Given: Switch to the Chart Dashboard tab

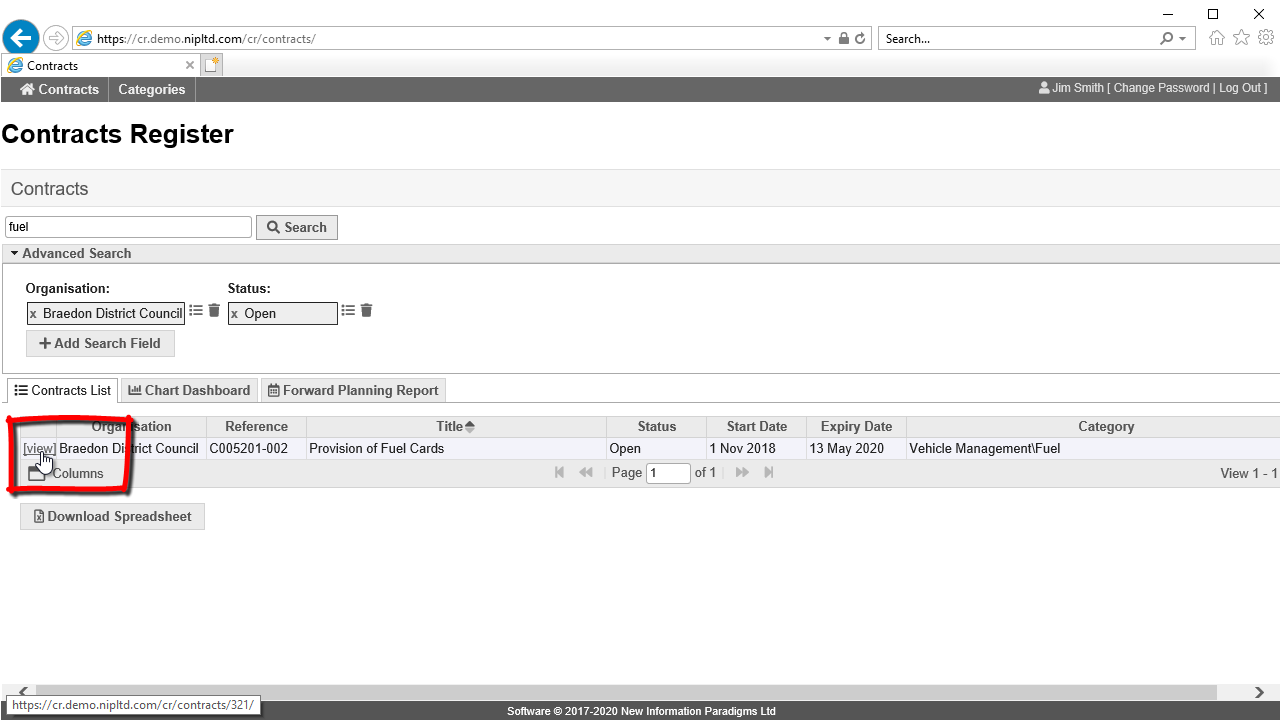Looking at the screenshot, I should point(189,390).
